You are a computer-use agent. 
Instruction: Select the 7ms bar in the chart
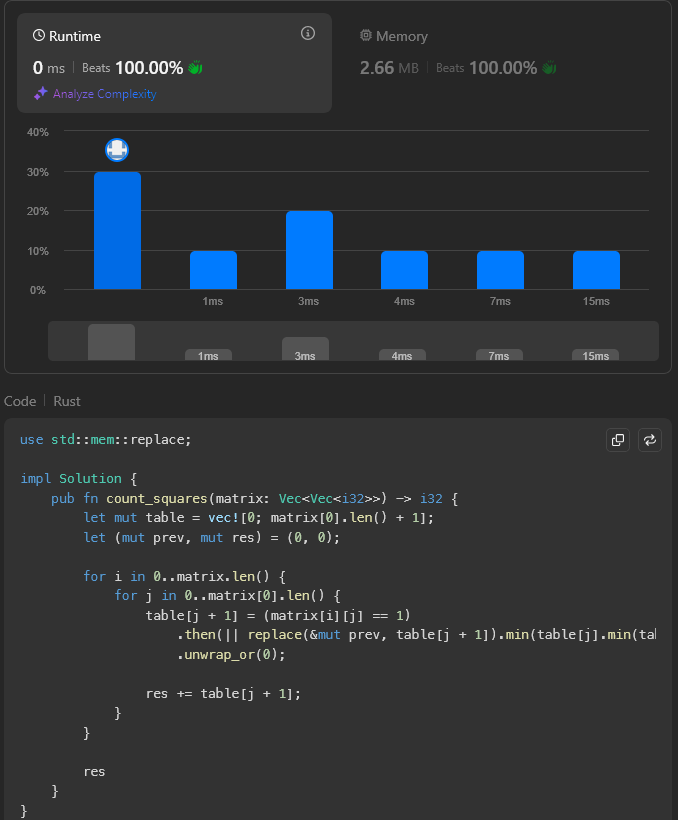coord(500,270)
